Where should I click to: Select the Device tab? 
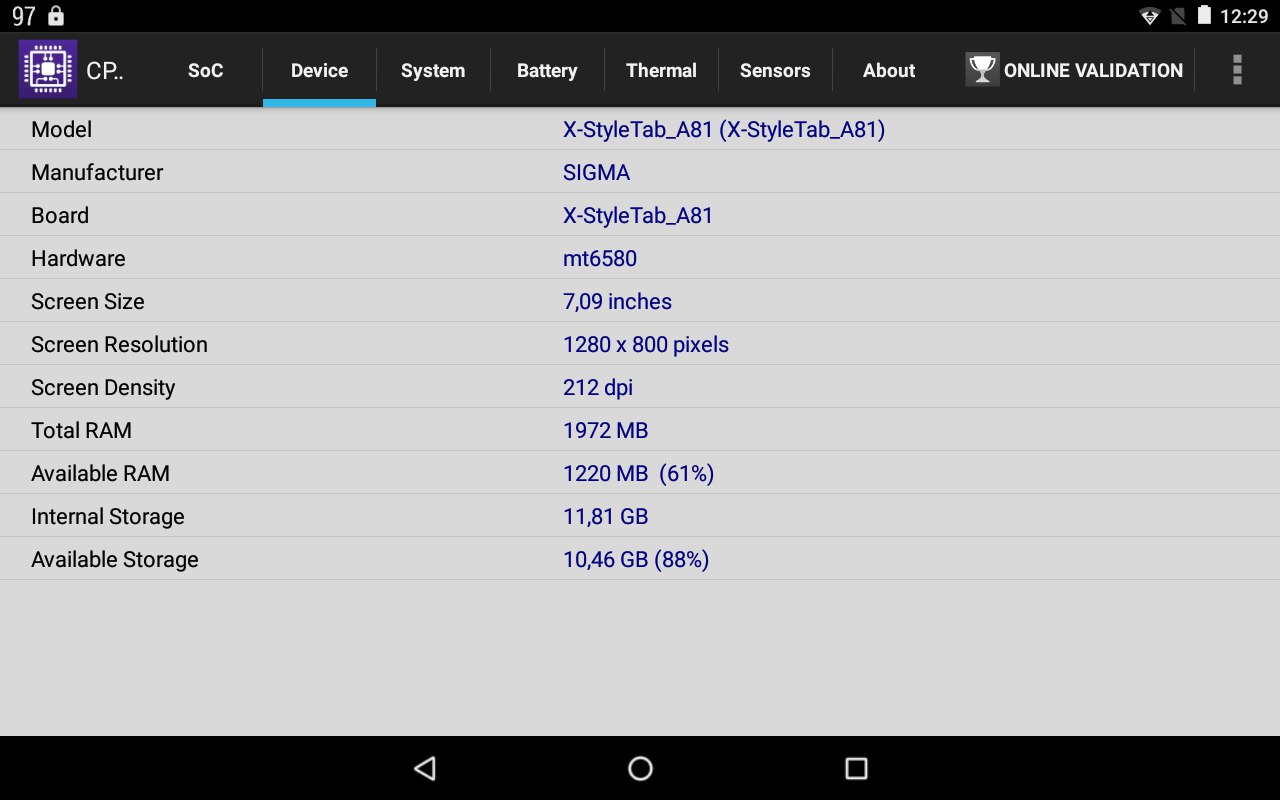click(319, 71)
